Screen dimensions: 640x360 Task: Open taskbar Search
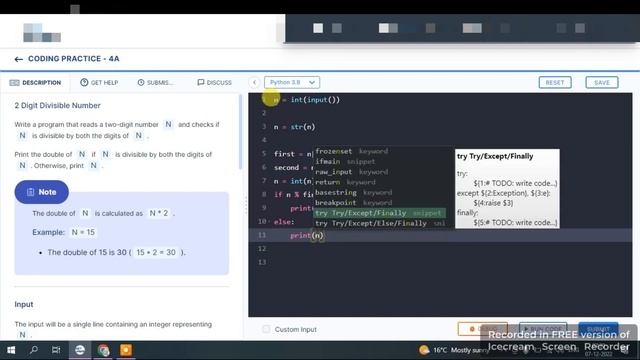(x=34, y=350)
